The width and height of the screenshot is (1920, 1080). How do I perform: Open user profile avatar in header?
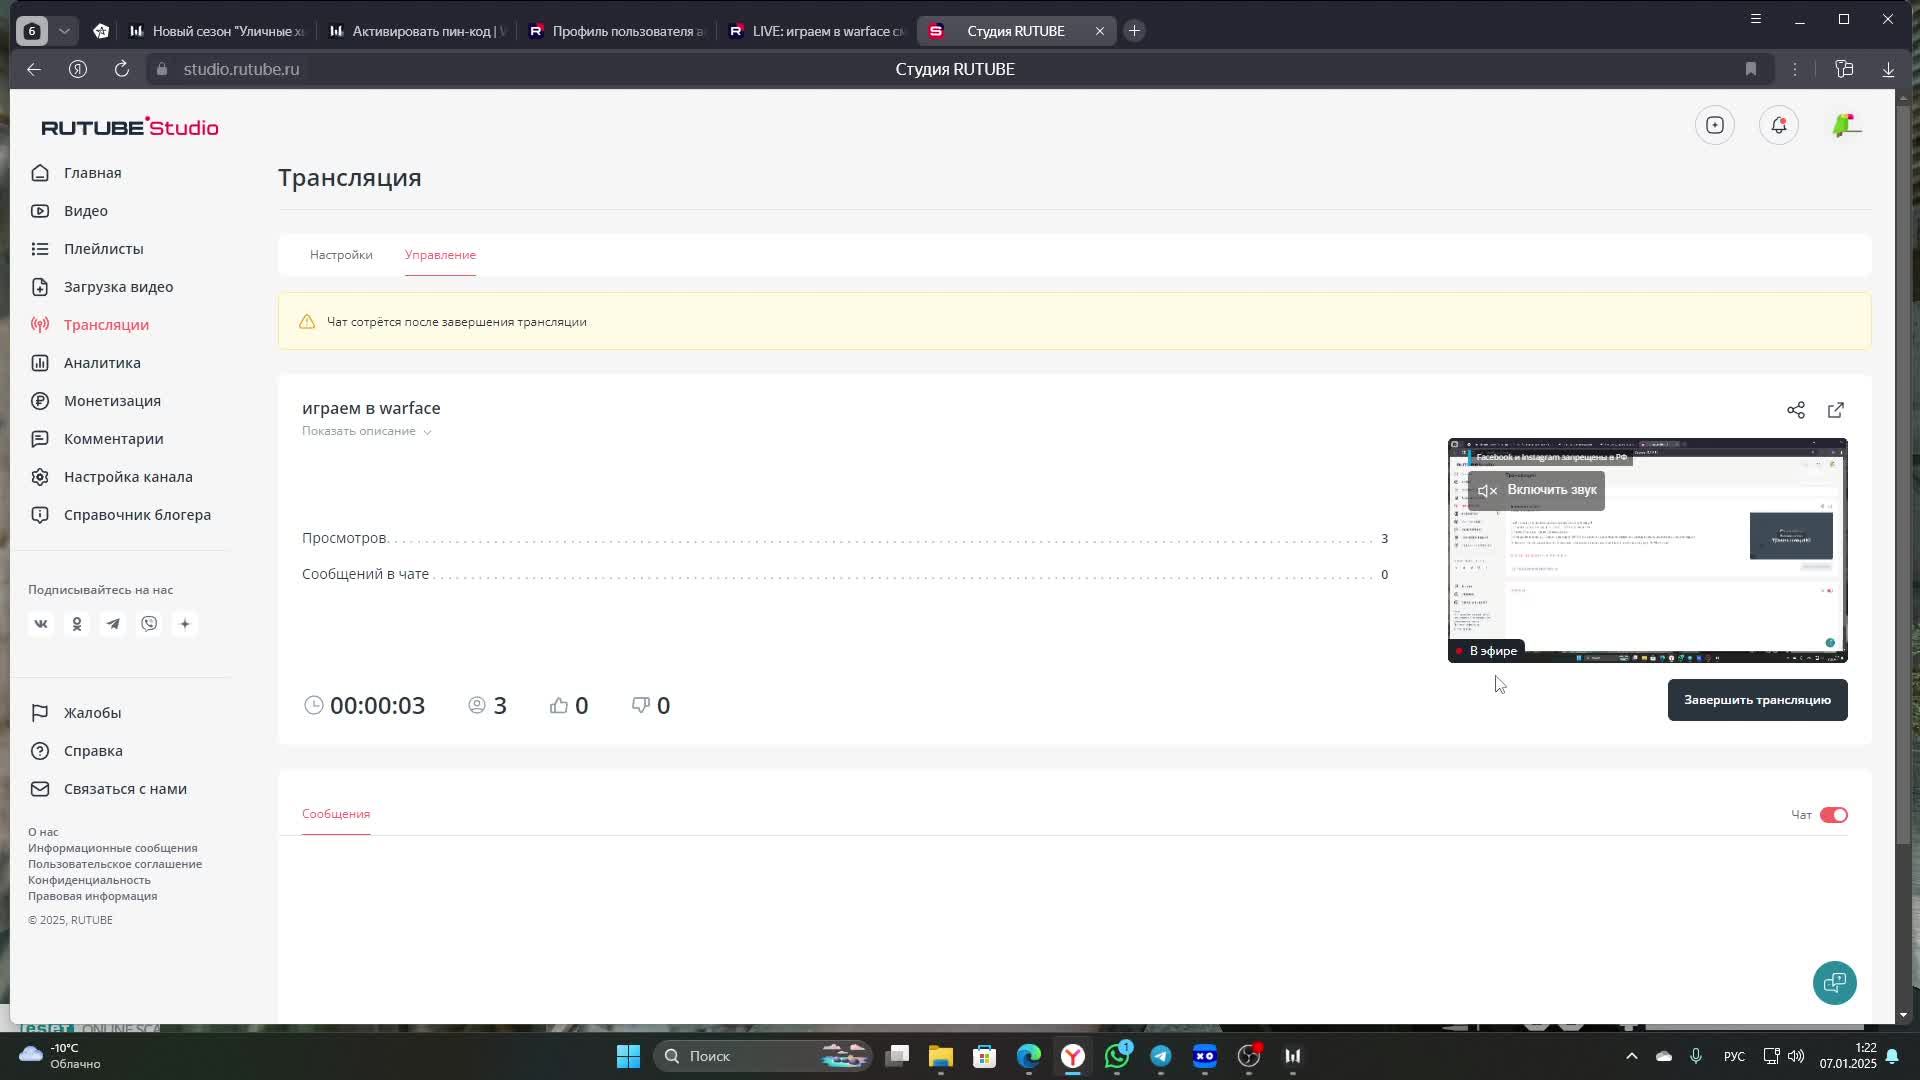click(x=1845, y=126)
